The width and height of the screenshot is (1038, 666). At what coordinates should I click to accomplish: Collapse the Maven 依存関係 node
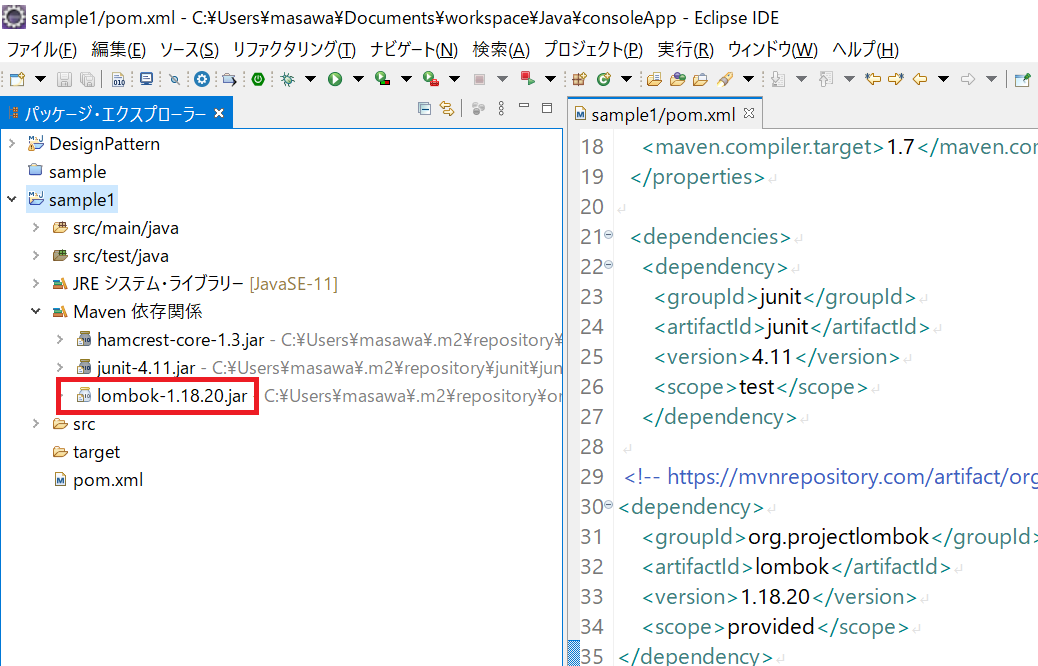pyautogui.click(x=36, y=310)
